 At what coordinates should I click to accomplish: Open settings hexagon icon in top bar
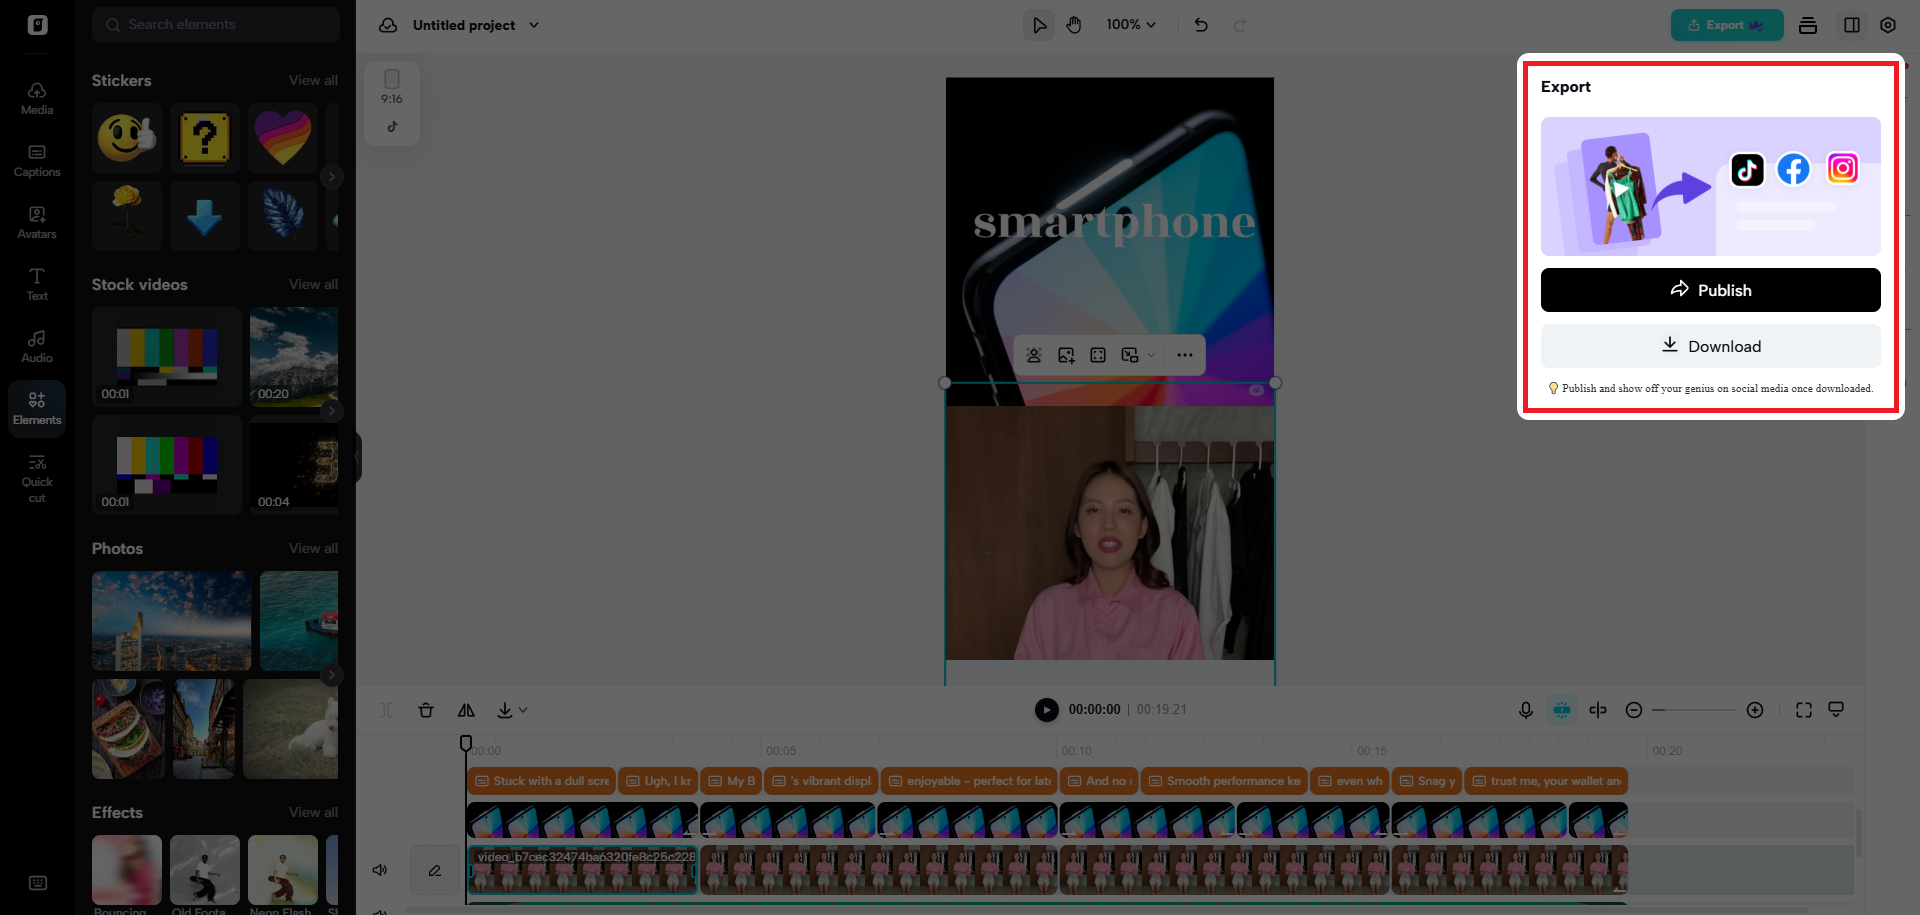pyautogui.click(x=1888, y=25)
